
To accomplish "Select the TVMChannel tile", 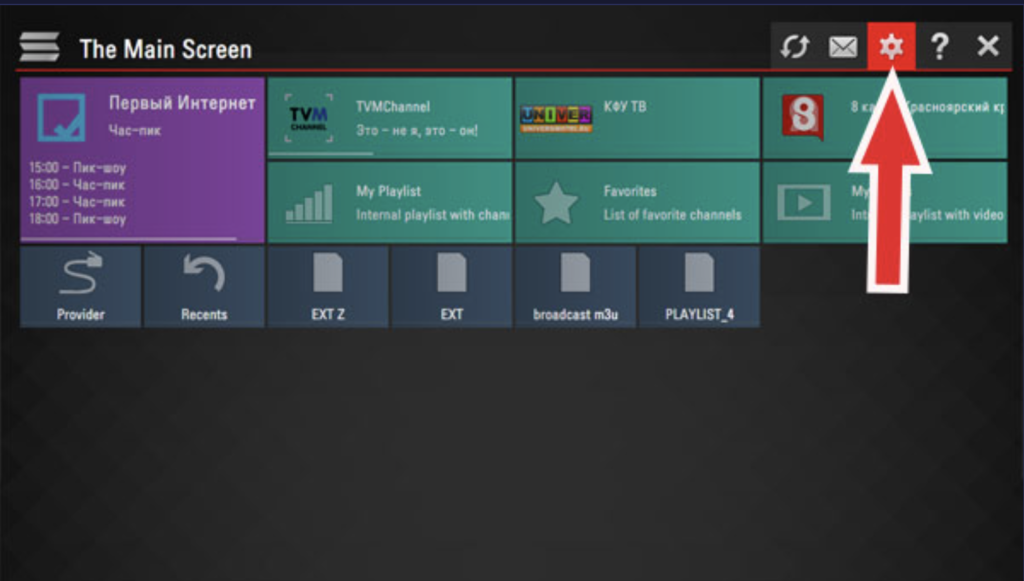I will pos(390,118).
